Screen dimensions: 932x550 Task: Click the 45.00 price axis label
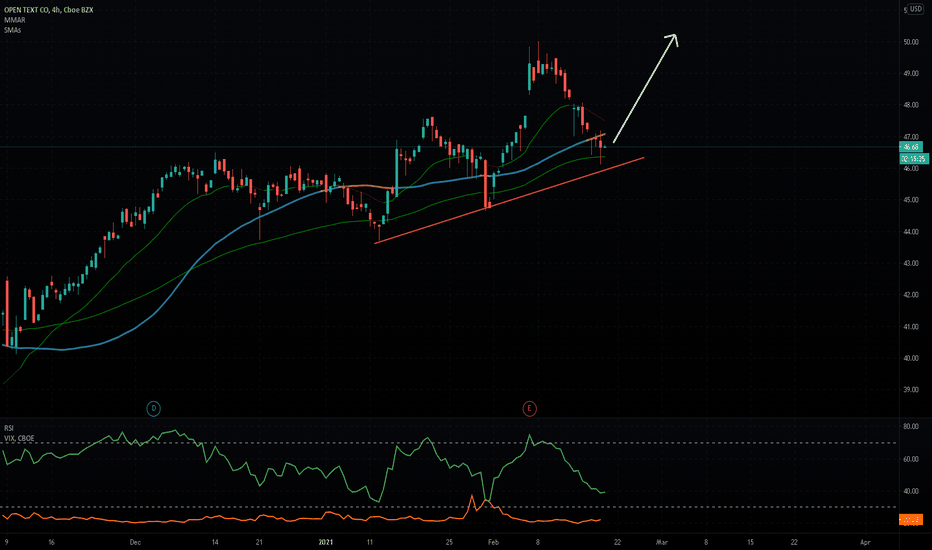[911, 200]
